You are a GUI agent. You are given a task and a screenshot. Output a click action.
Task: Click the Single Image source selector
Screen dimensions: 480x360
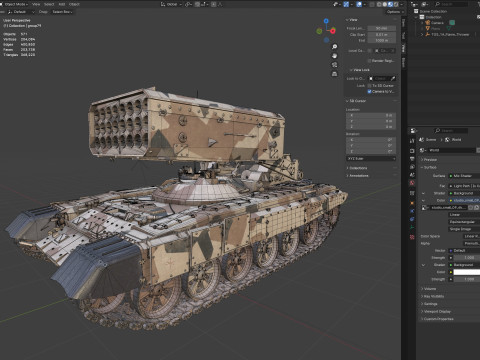(x=464, y=229)
